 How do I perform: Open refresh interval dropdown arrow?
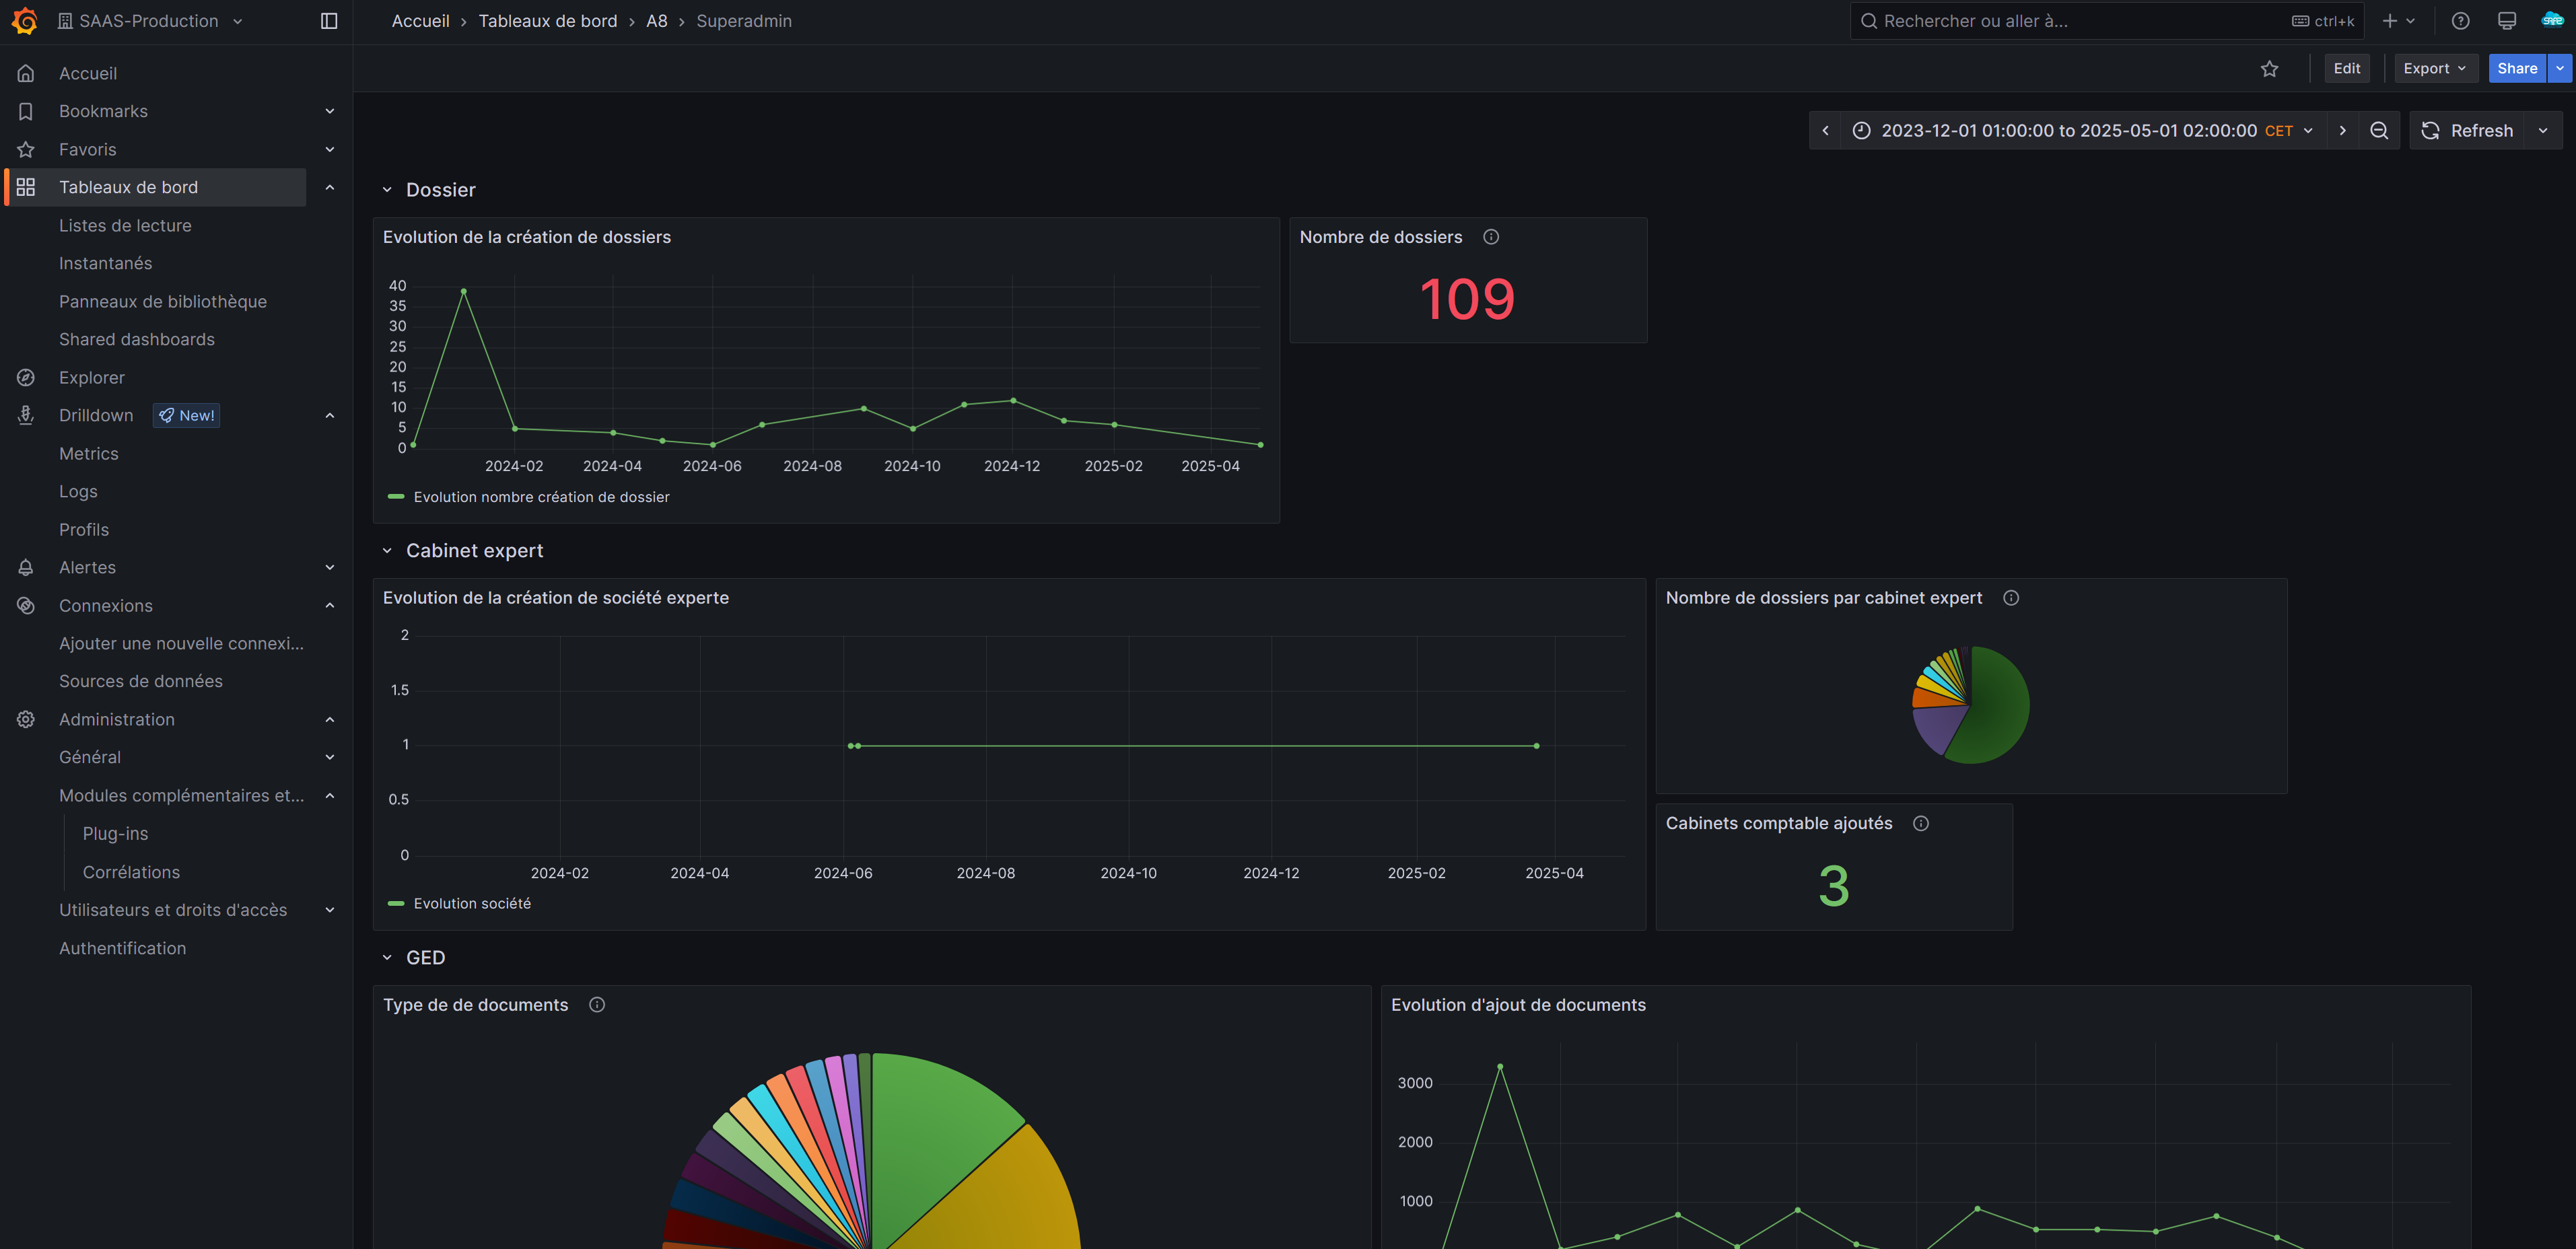pos(2542,131)
